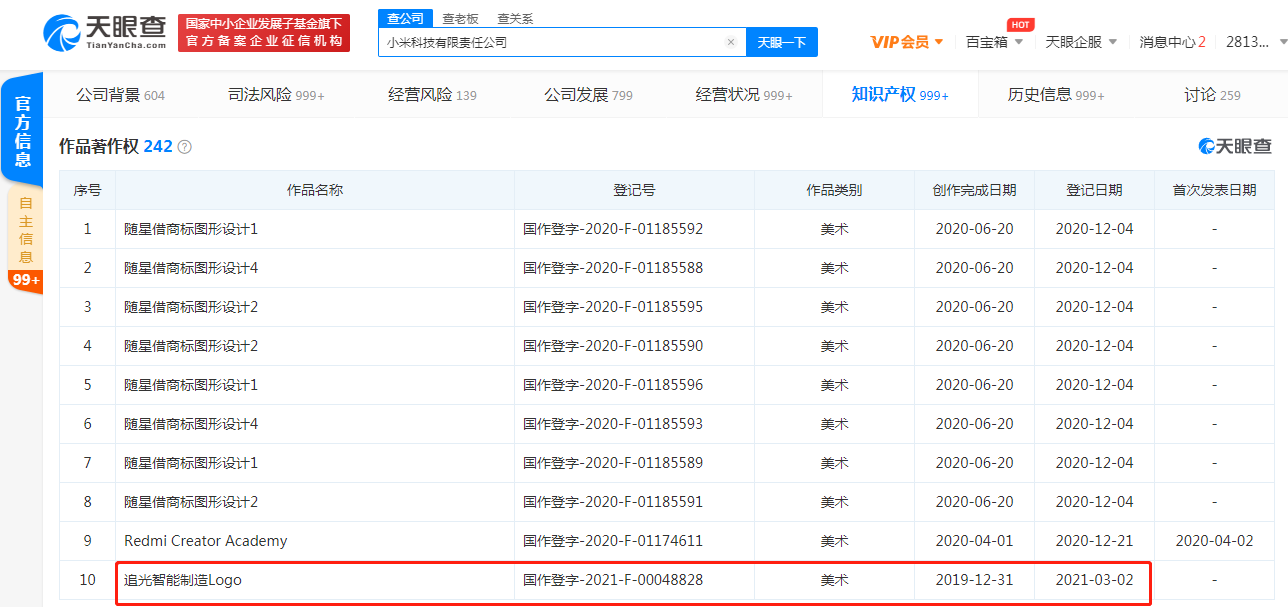Open the 经营状况 tab
Viewport: 1288px width, 607px height.
pos(744,95)
